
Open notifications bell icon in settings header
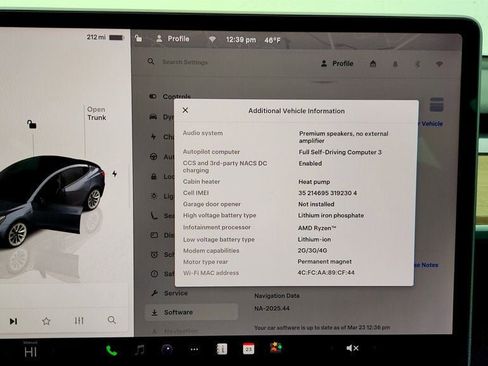[395, 64]
